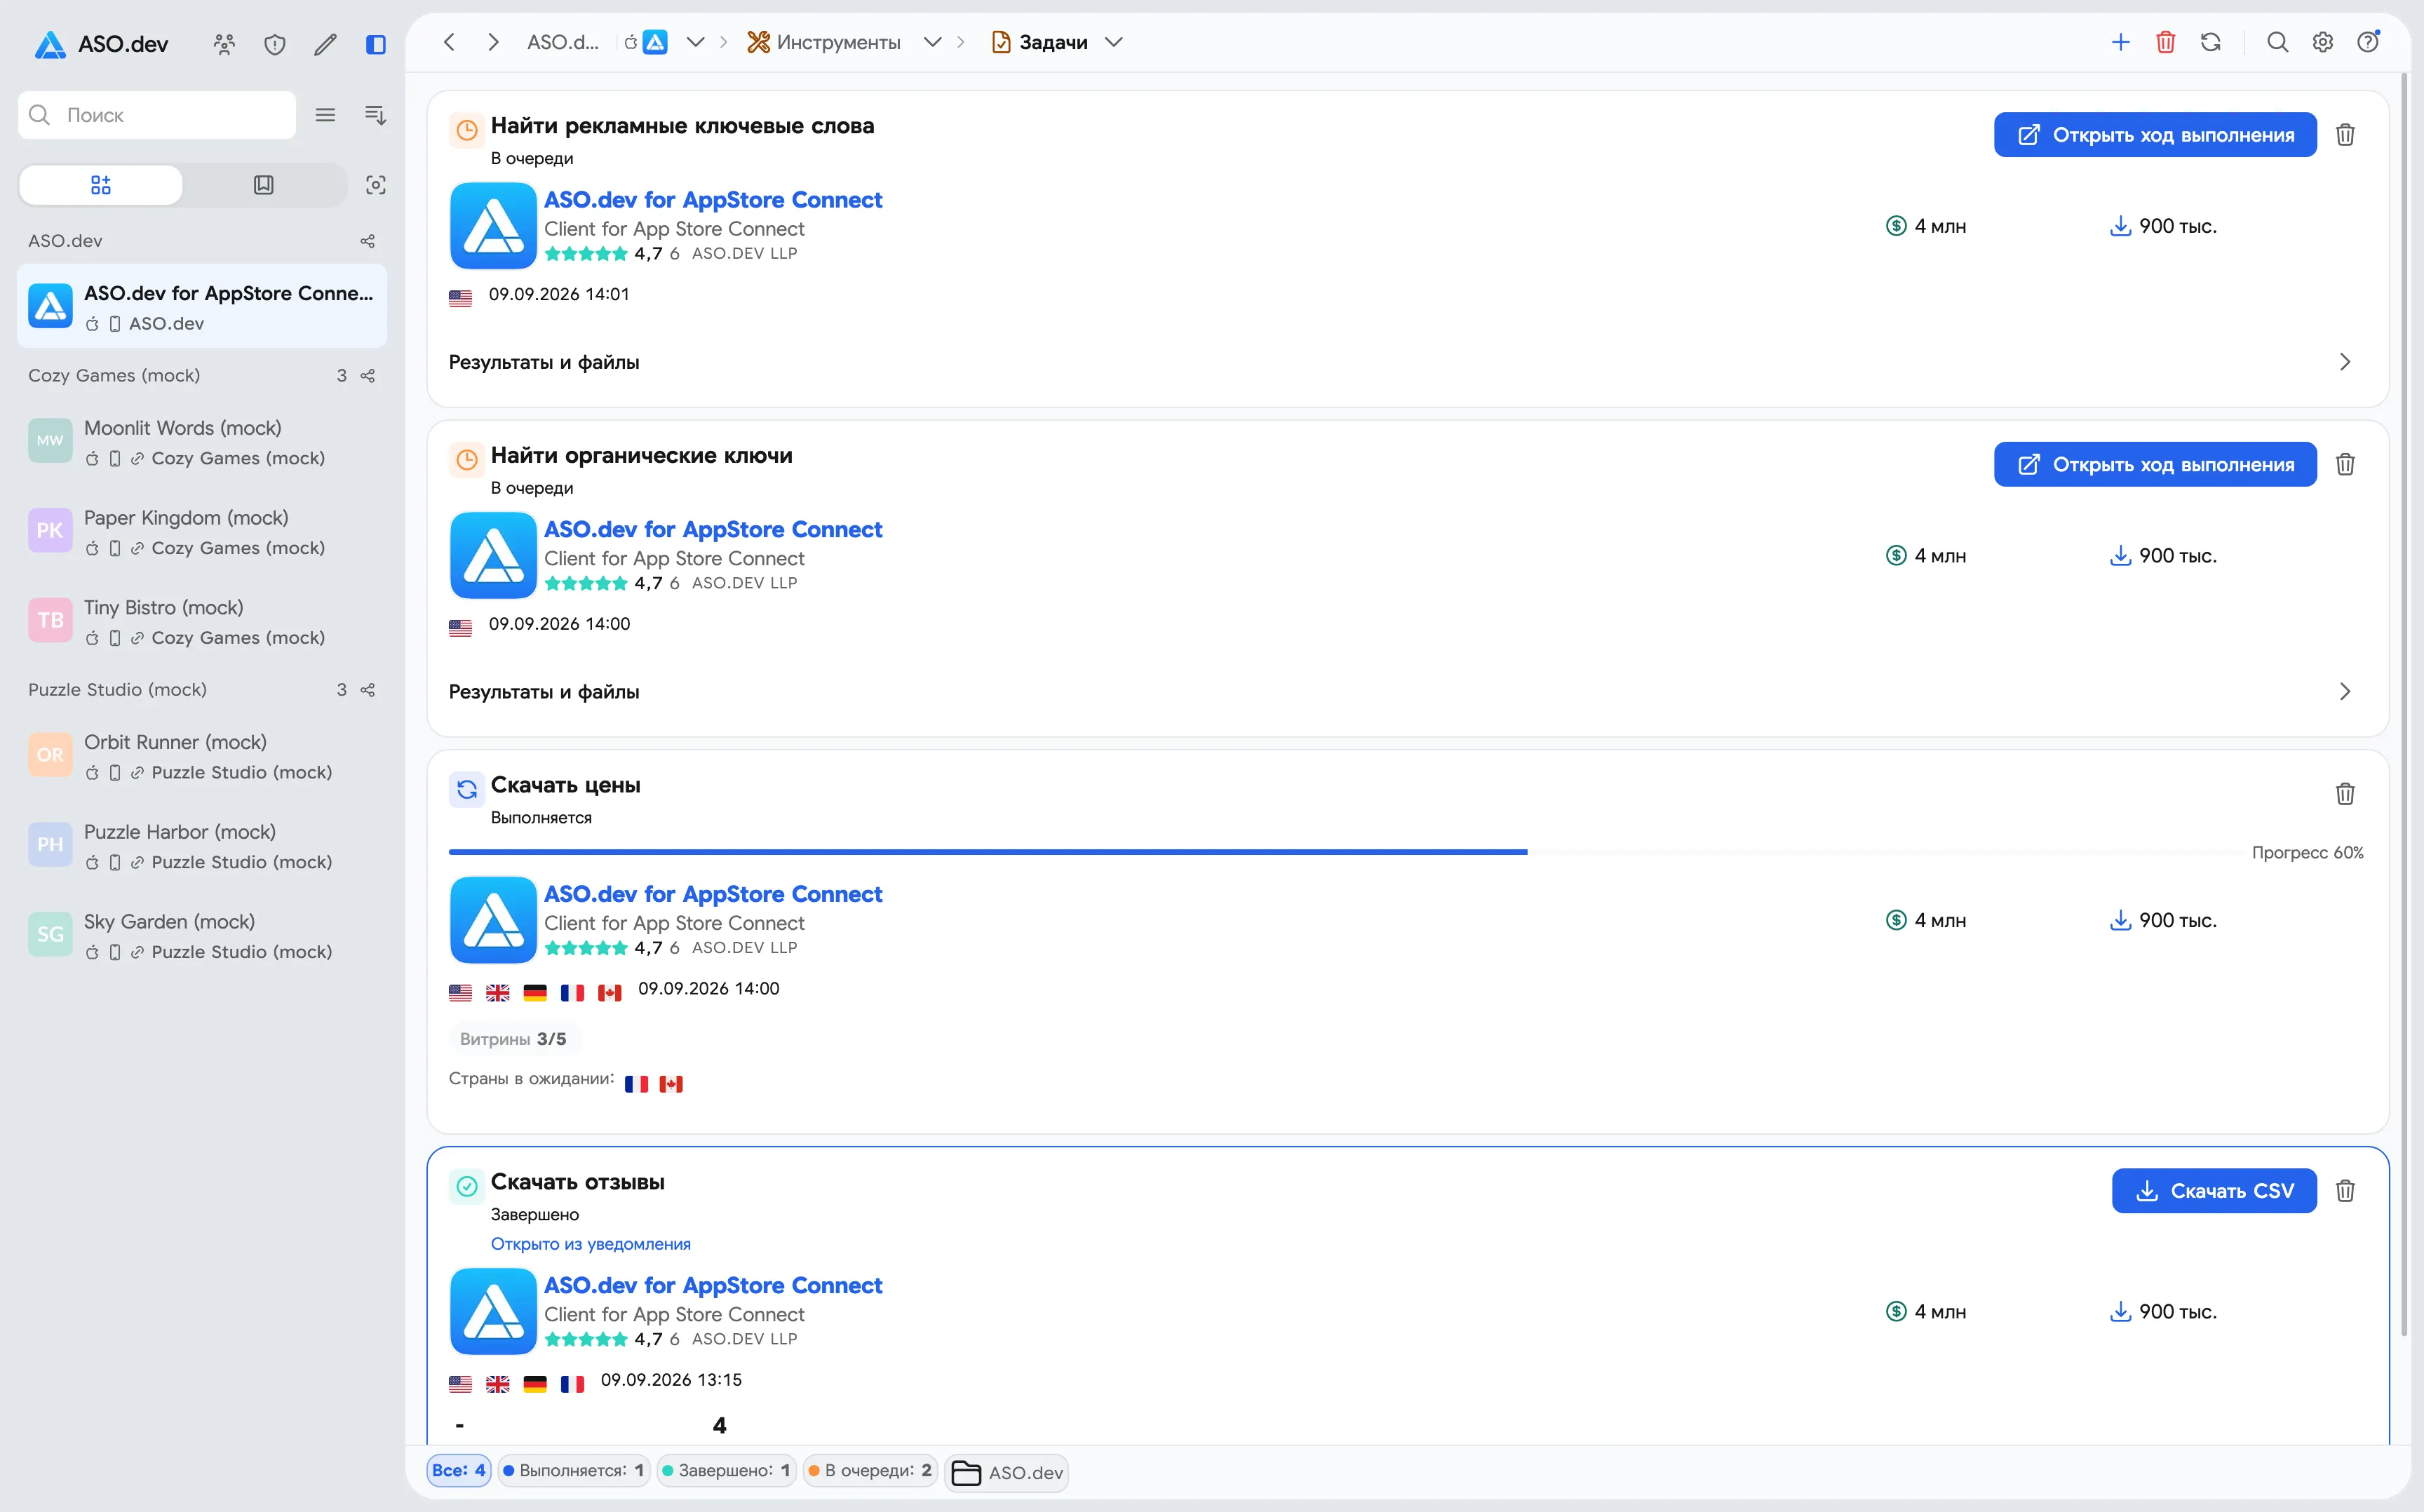Click the focus scan icon
2424x1512 pixels.
376,185
